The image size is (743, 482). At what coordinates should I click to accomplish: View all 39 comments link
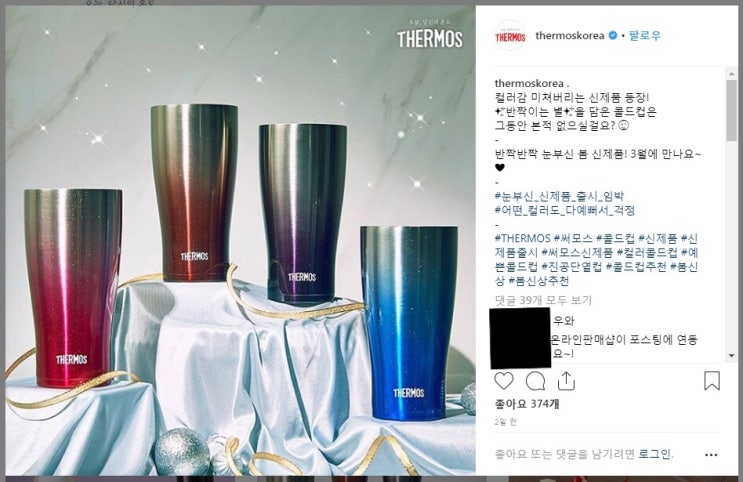click(543, 300)
